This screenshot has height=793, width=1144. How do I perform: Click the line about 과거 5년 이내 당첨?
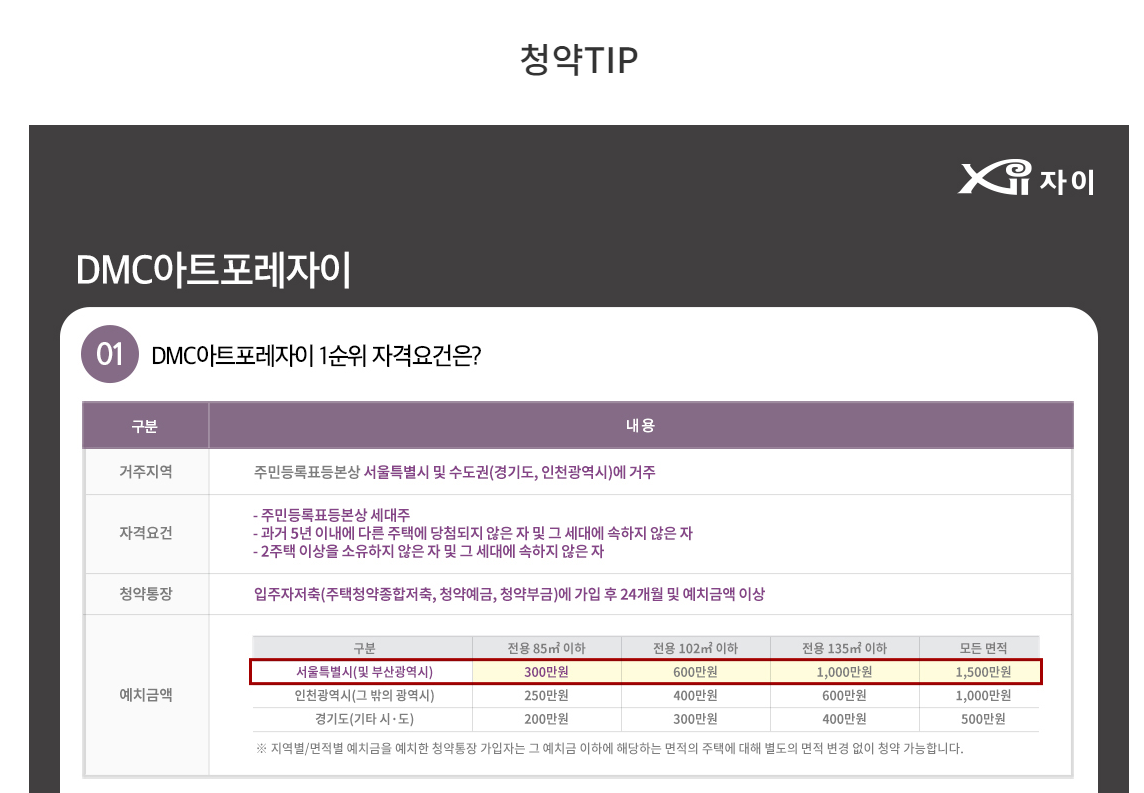pos(473,533)
